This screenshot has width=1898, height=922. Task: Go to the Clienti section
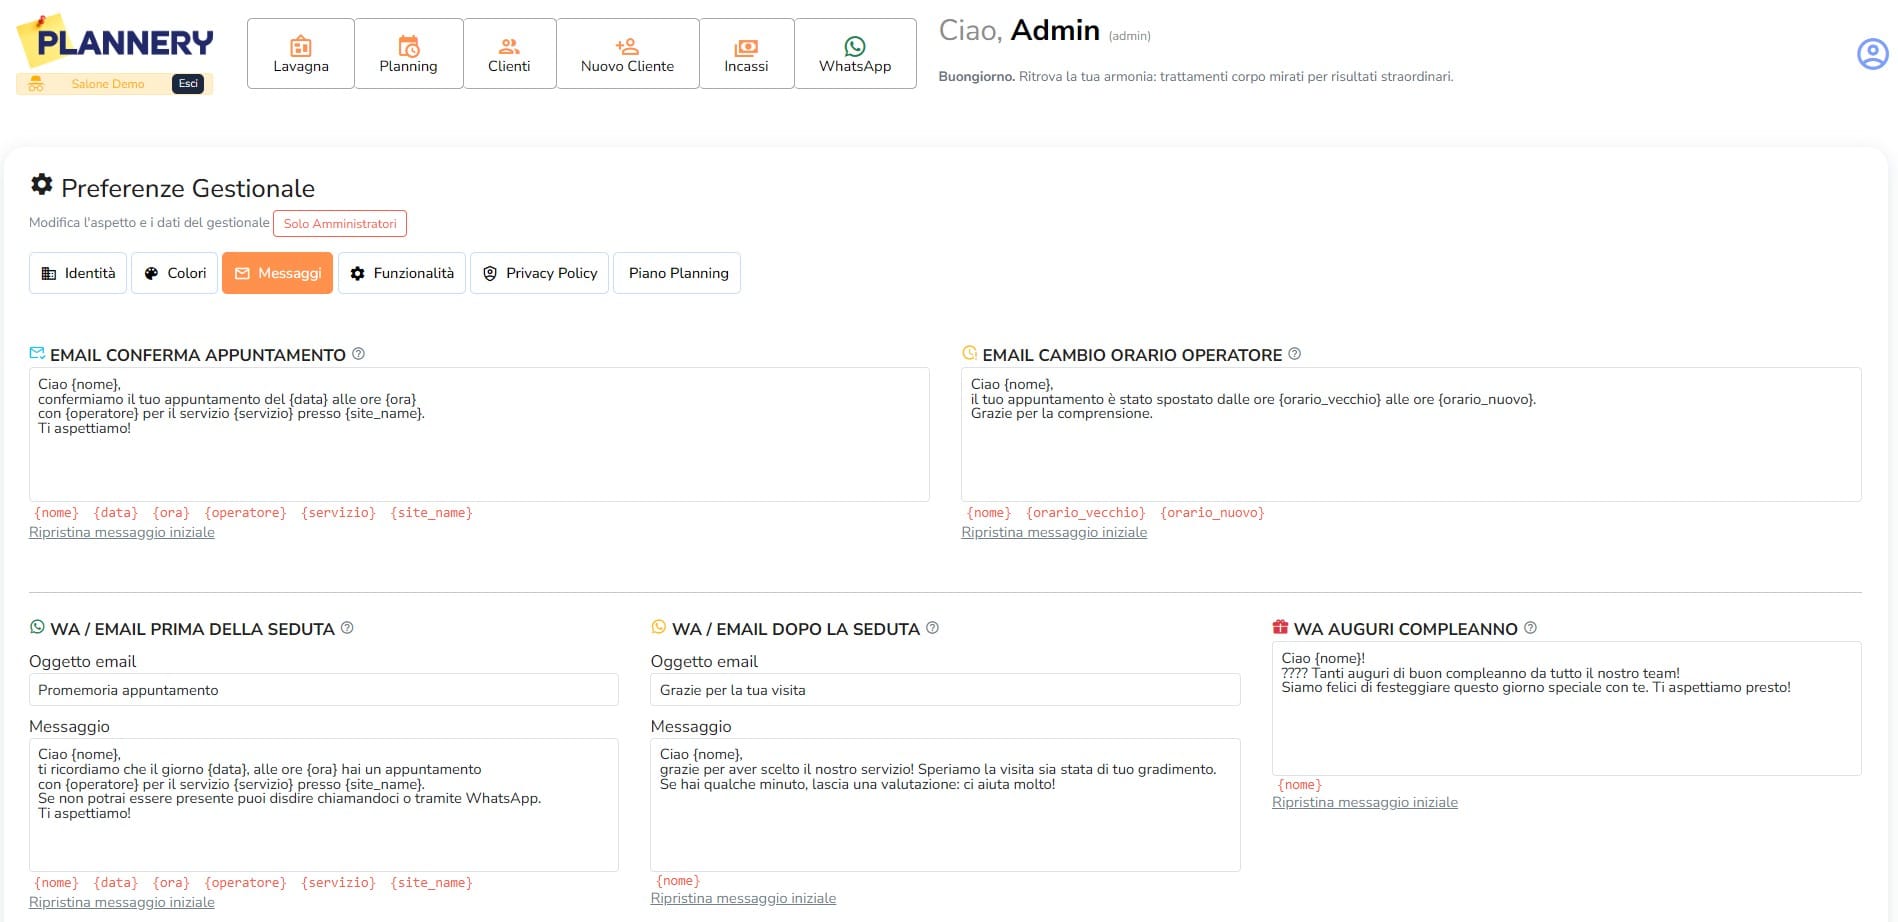point(509,54)
